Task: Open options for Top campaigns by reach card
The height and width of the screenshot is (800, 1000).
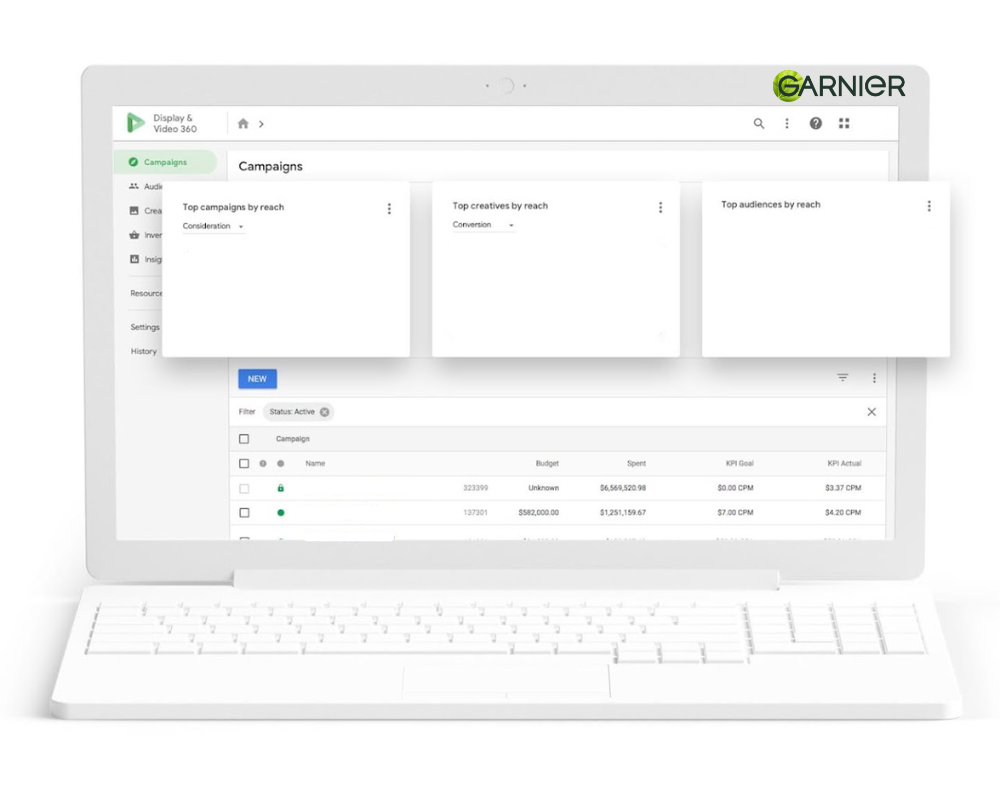Action: [x=389, y=209]
